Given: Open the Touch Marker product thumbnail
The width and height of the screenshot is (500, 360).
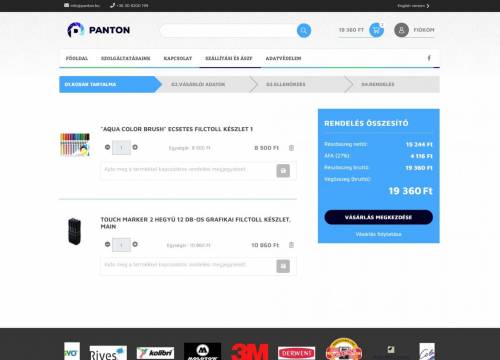Looking at the screenshot, I should tap(74, 231).
